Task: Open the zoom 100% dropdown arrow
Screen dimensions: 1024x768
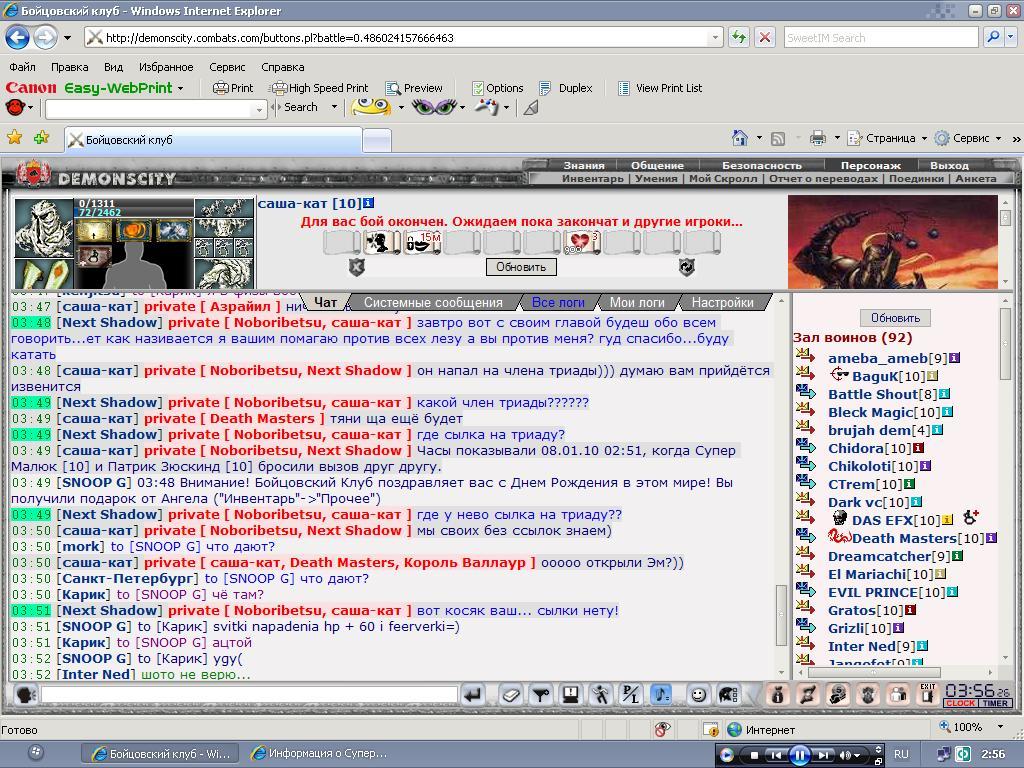Action: tap(1000, 726)
